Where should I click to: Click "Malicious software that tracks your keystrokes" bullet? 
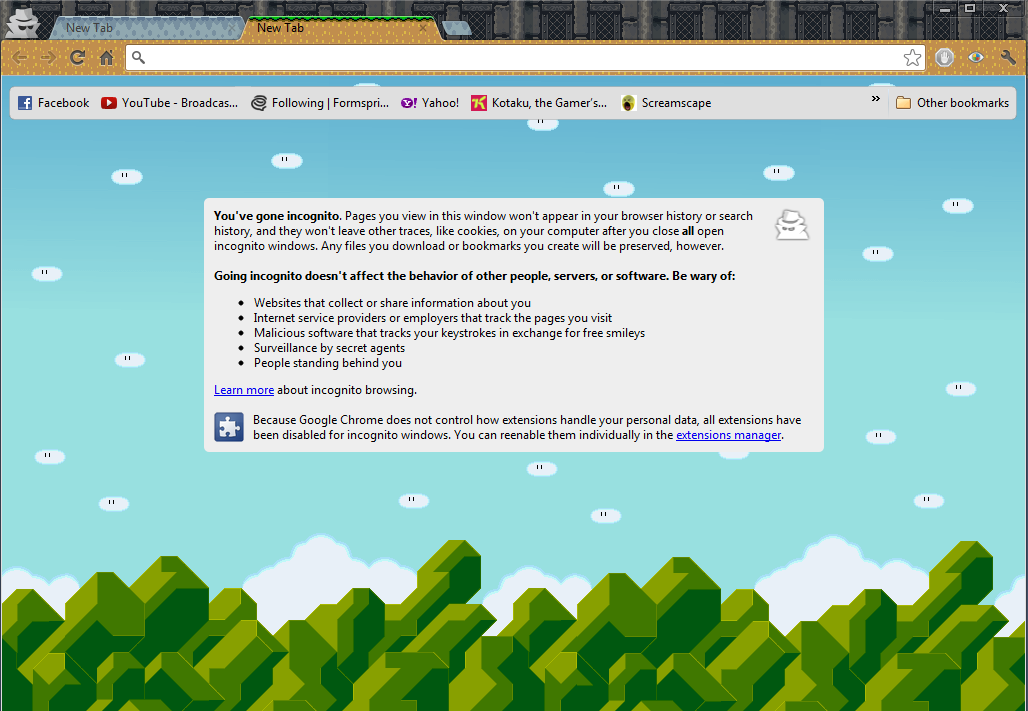tap(449, 333)
